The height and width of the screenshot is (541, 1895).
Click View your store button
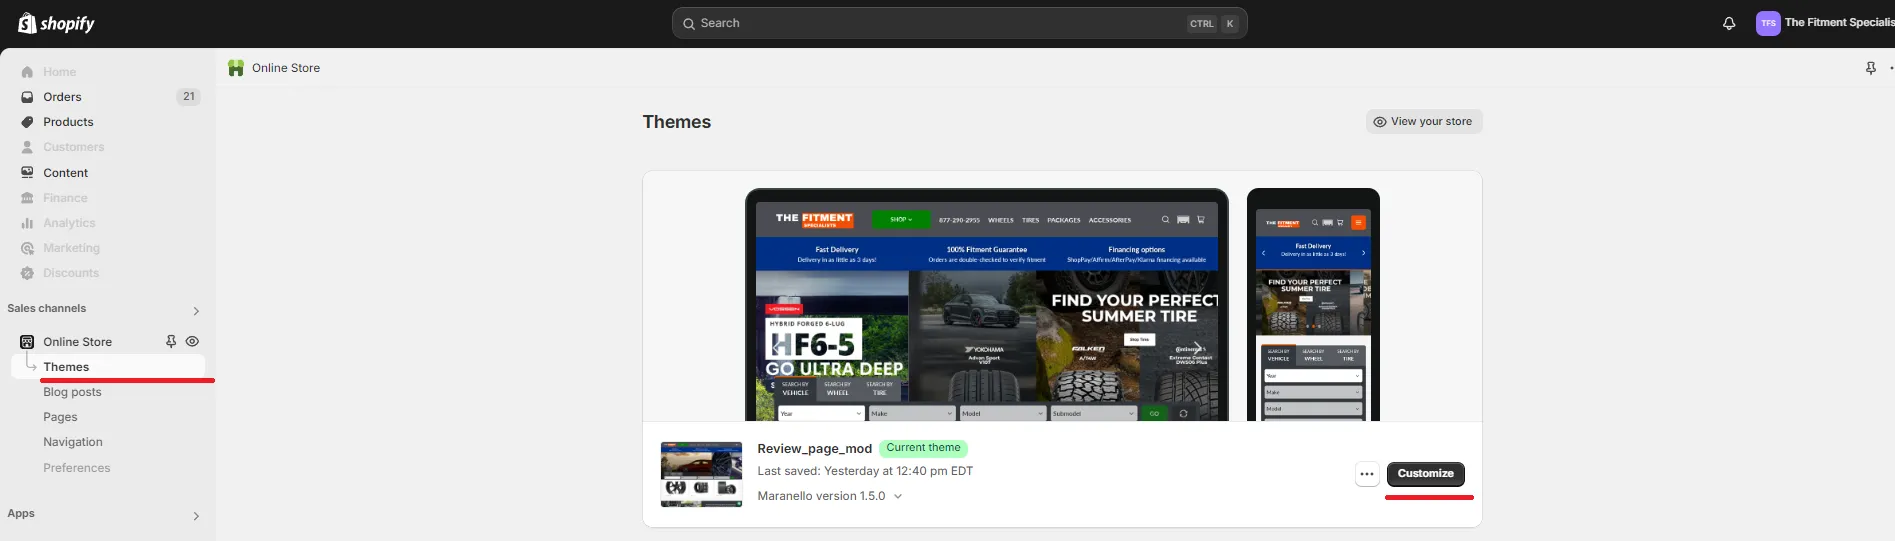1423,122
